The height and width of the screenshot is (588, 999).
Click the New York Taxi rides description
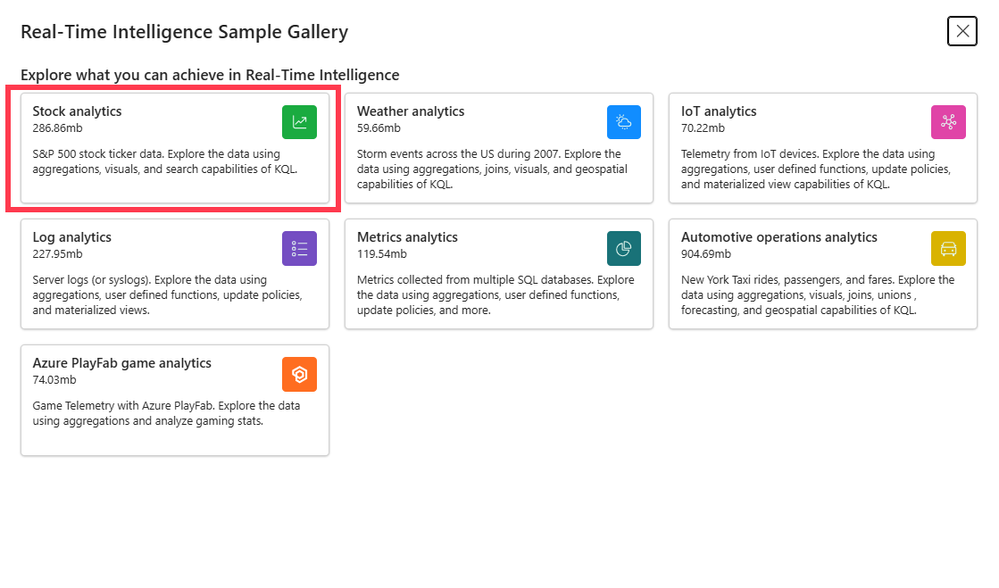[x=817, y=295]
